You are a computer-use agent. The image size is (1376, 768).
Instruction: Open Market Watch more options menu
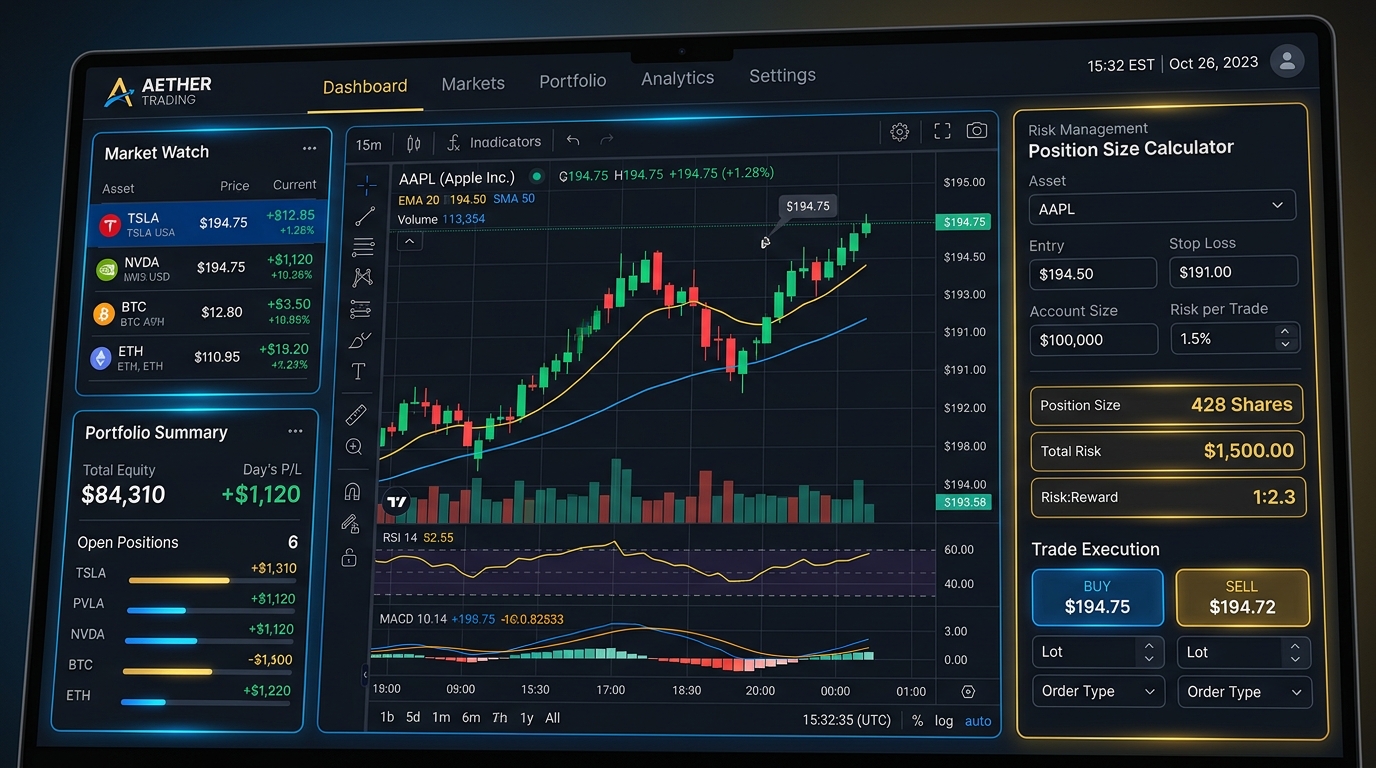[309, 149]
